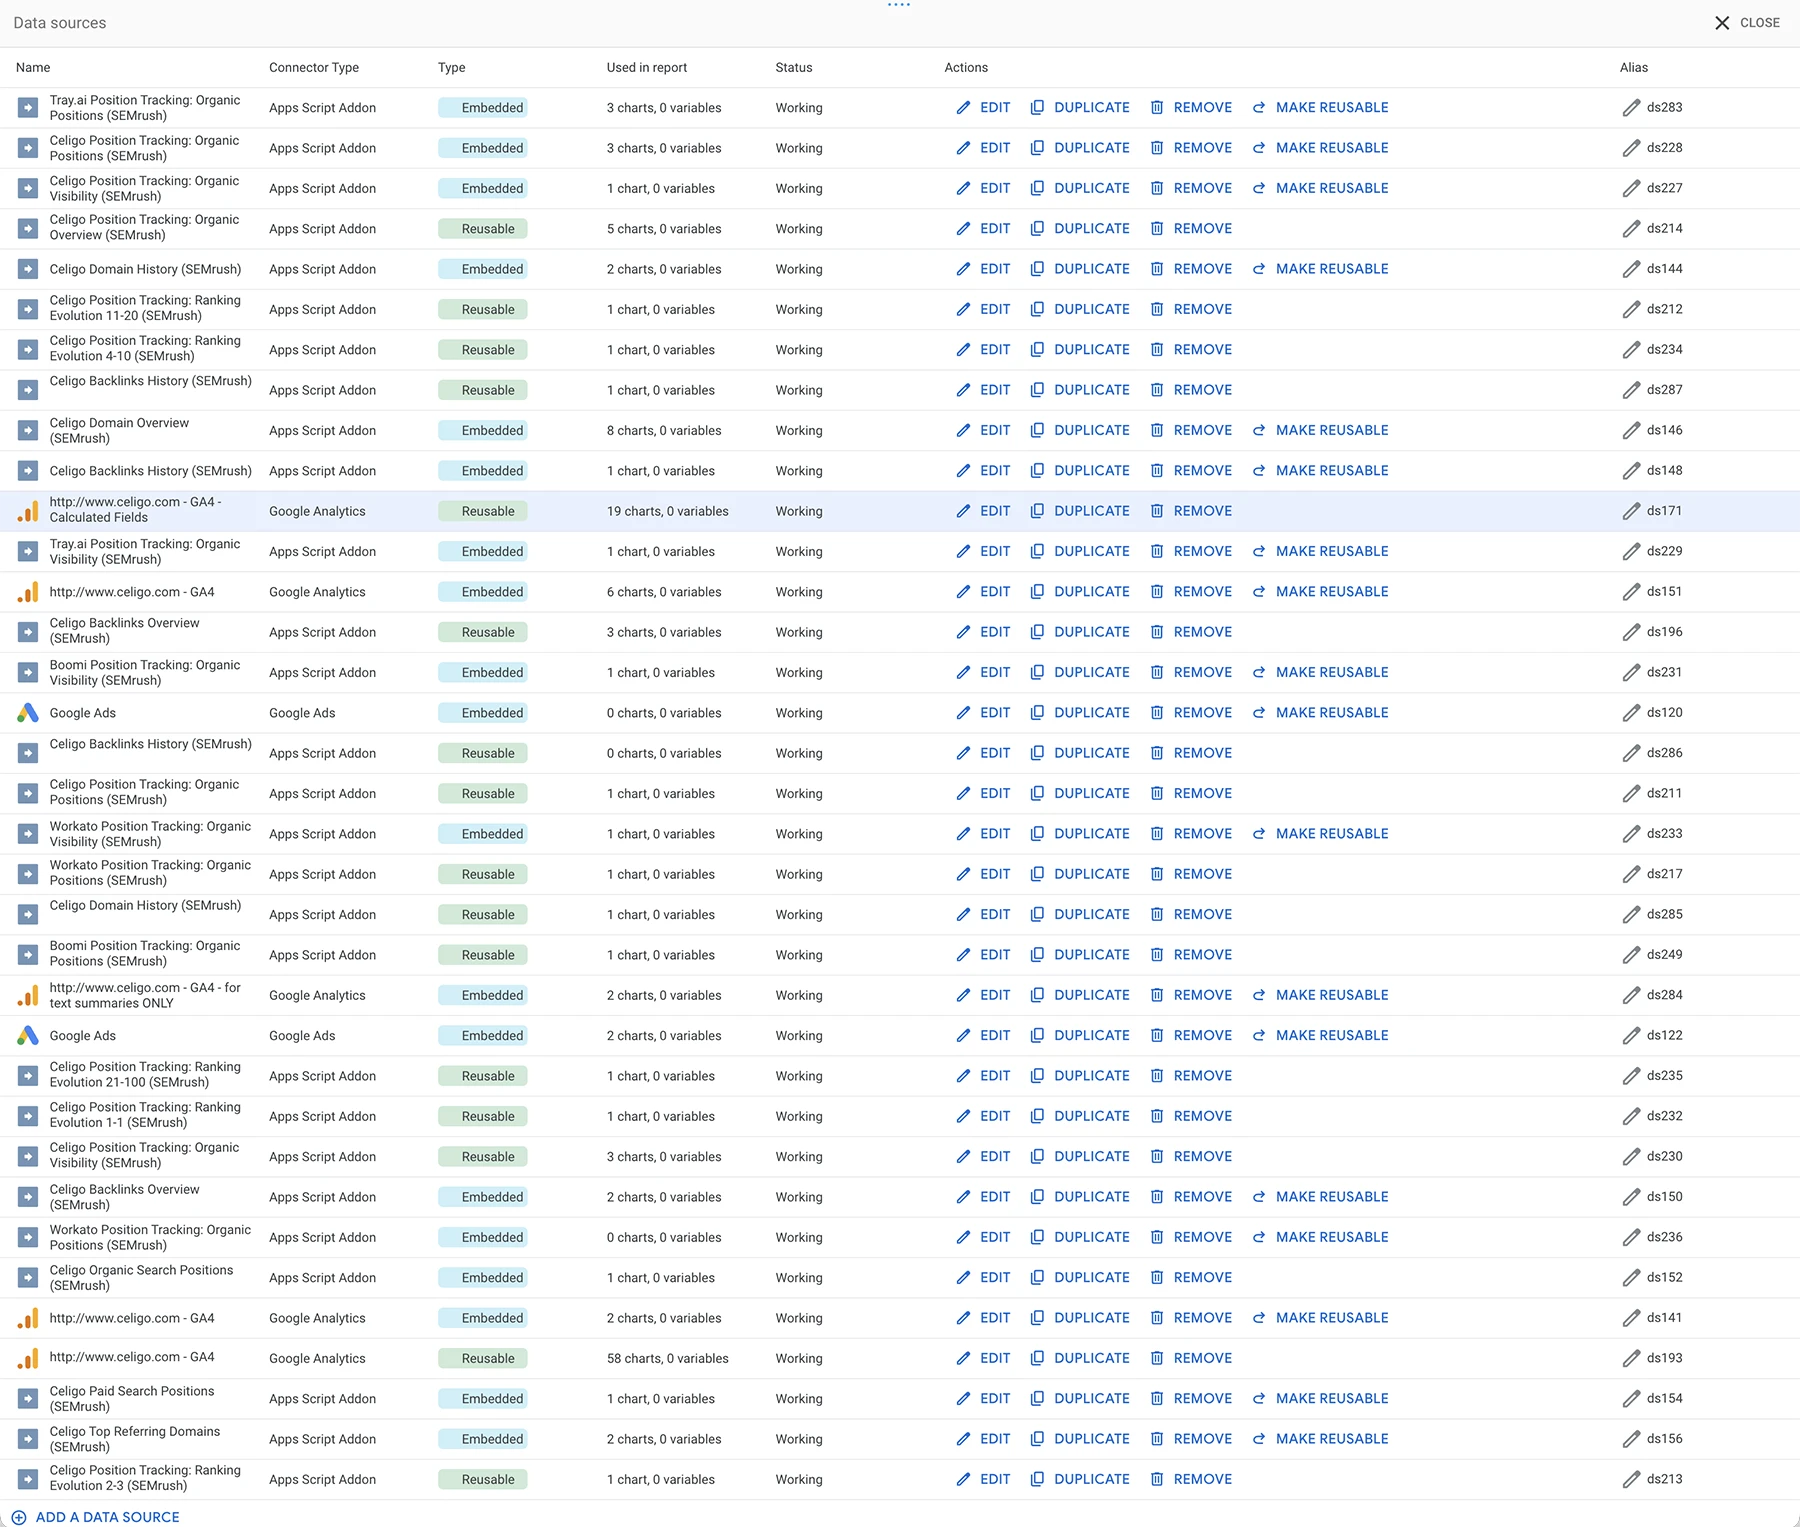Click connector icon in ds283 row
This screenshot has width=1800, height=1527.
pos(28,108)
